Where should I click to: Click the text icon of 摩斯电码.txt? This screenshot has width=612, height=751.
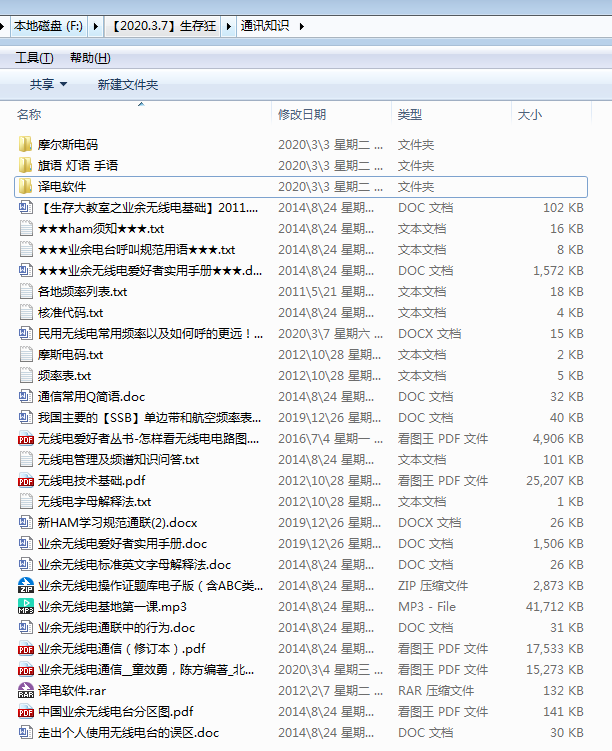click(25, 354)
